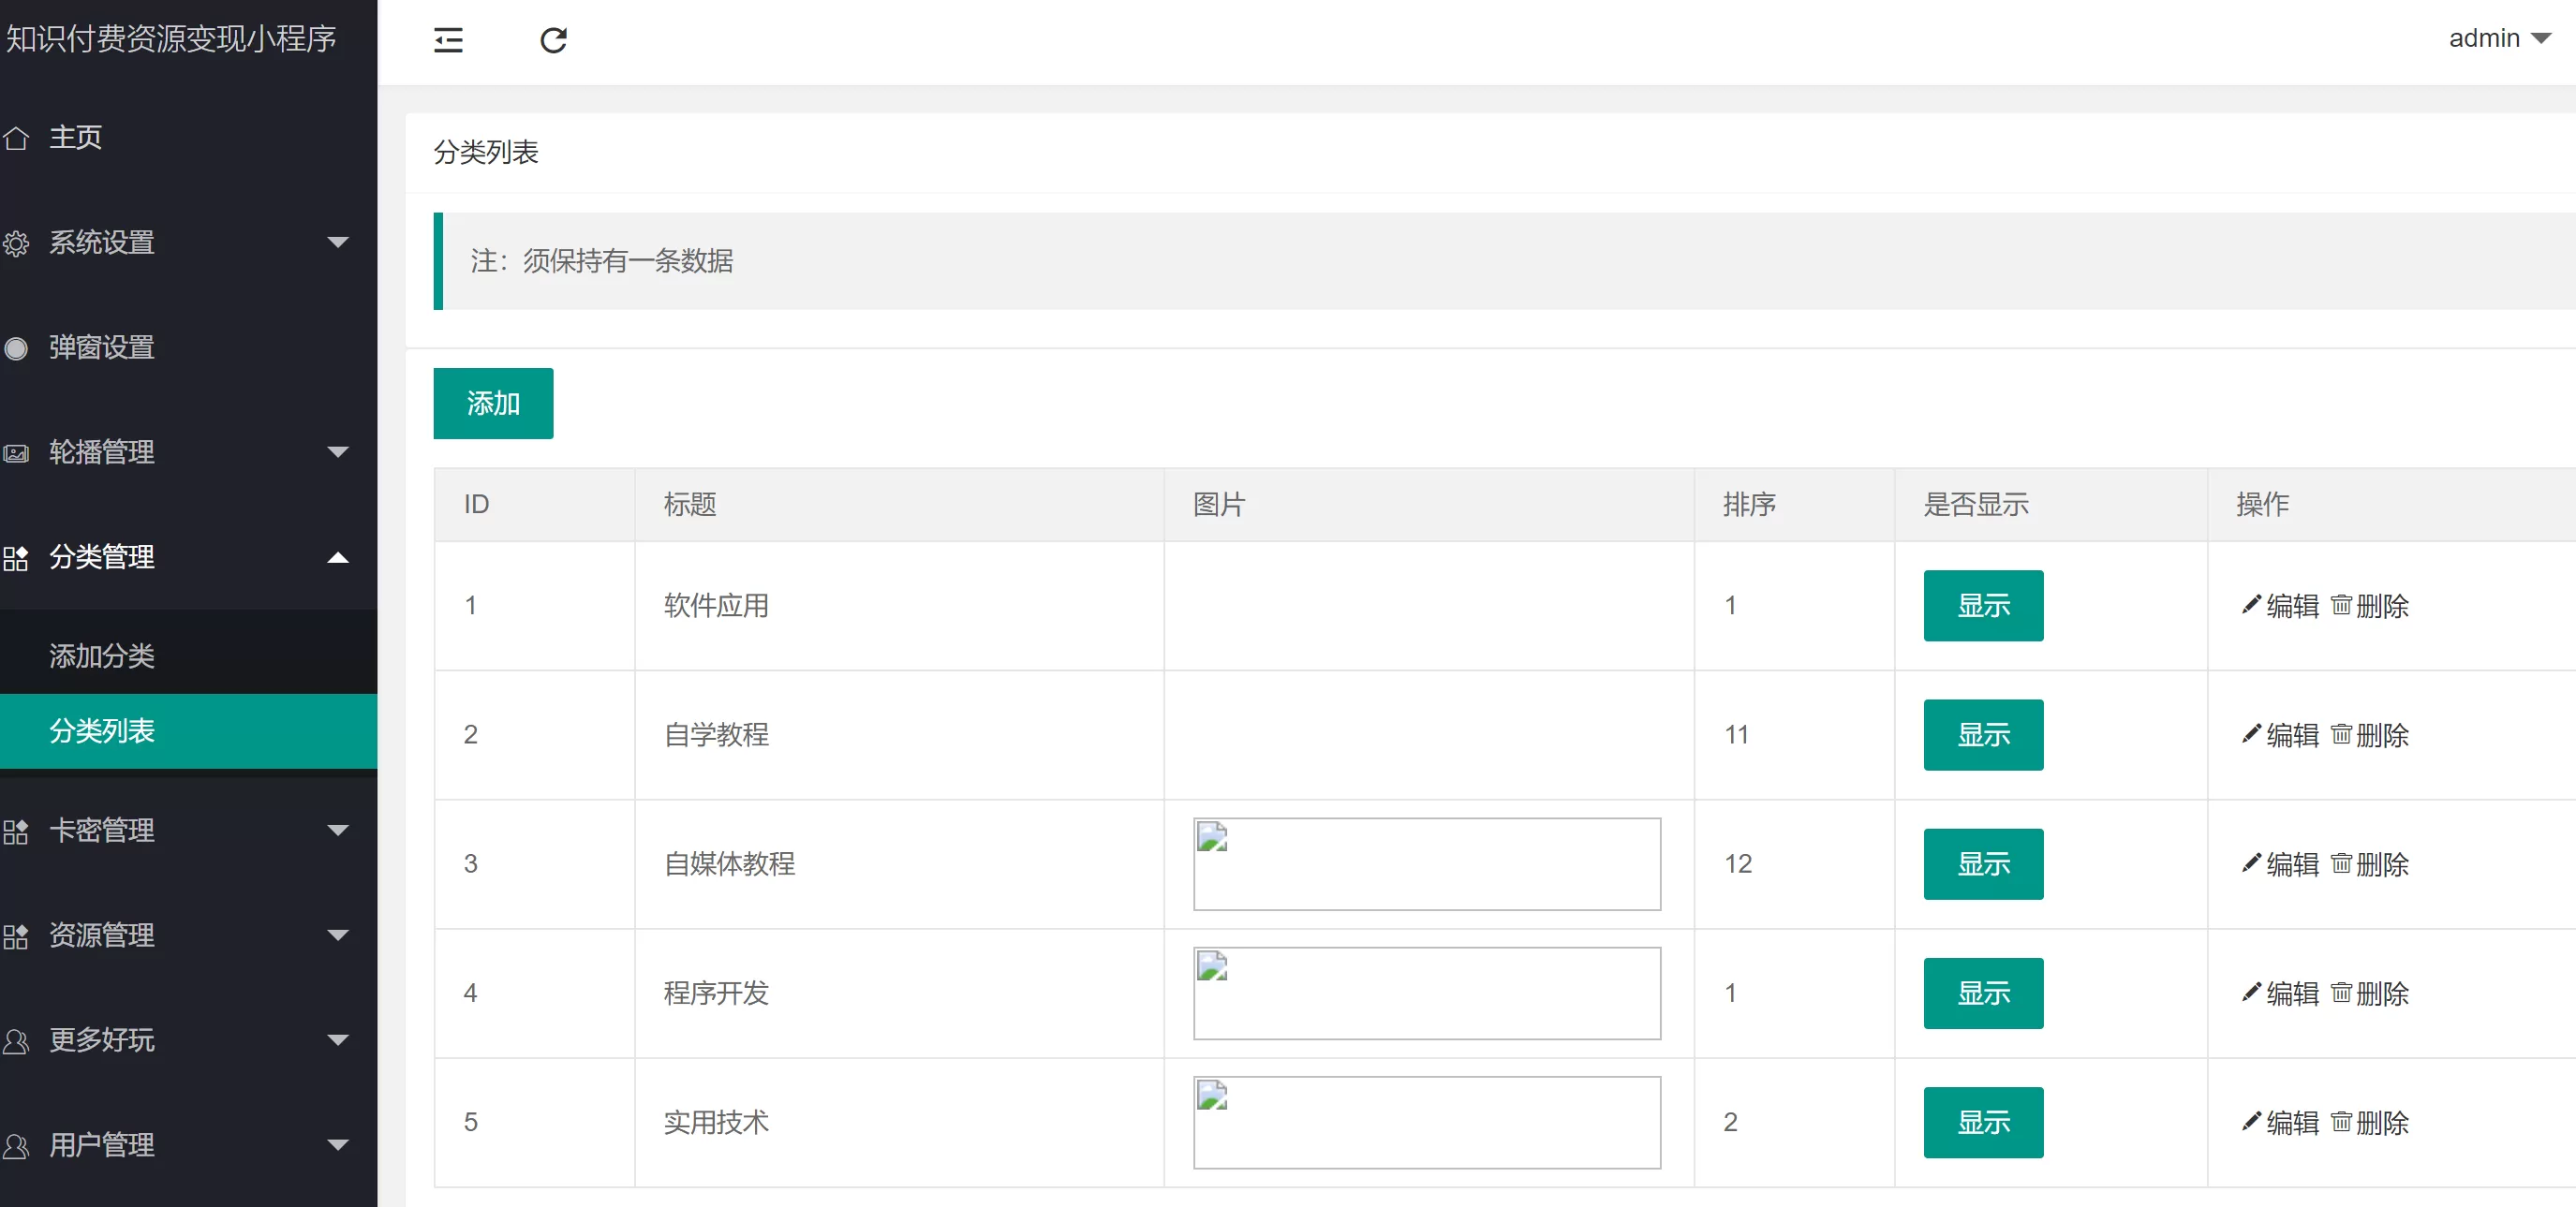The width and height of the screenshot is (2576, 1207).
Task: Click the picture icon beside 轮播管理
Action: (x=16, y=453)
